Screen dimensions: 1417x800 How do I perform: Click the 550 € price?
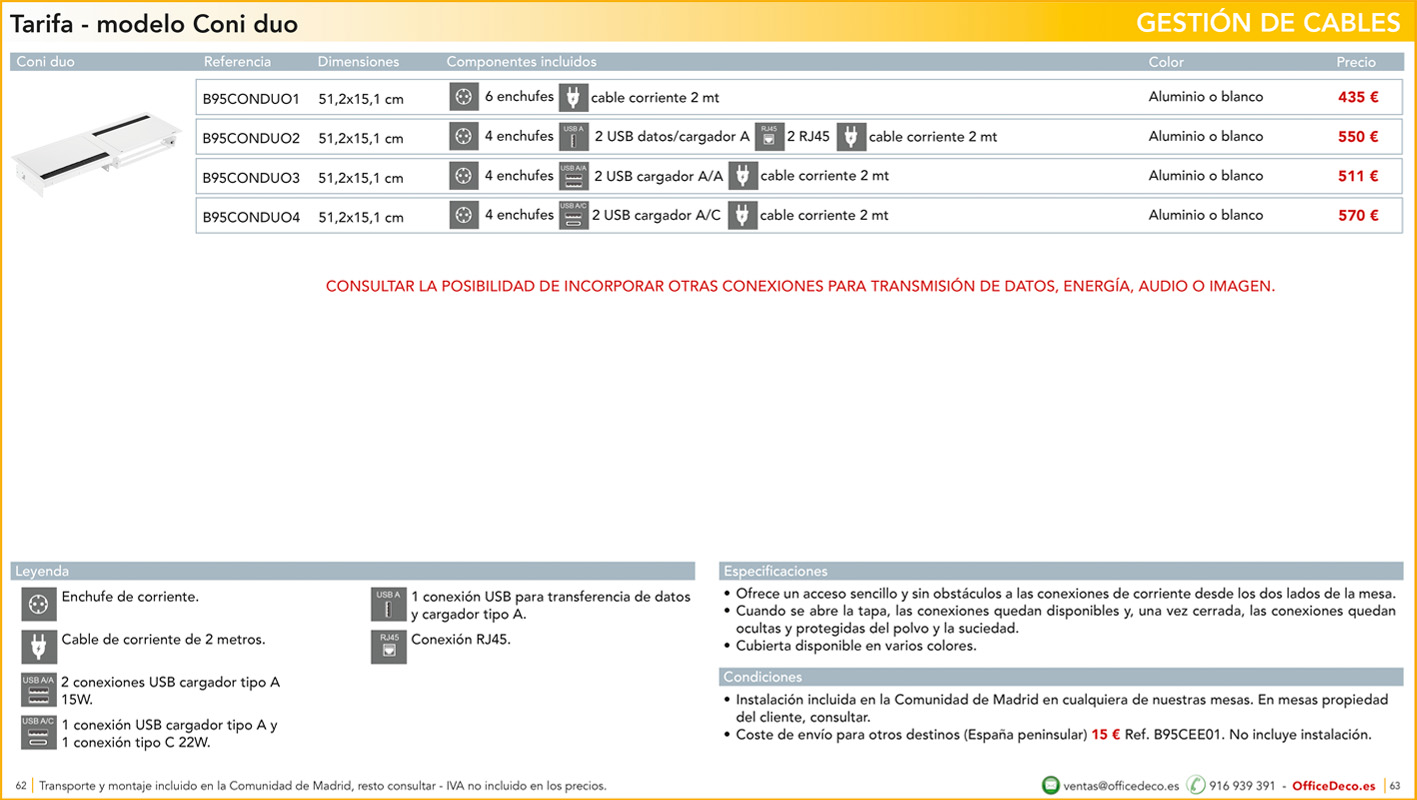click(1358, 136)
